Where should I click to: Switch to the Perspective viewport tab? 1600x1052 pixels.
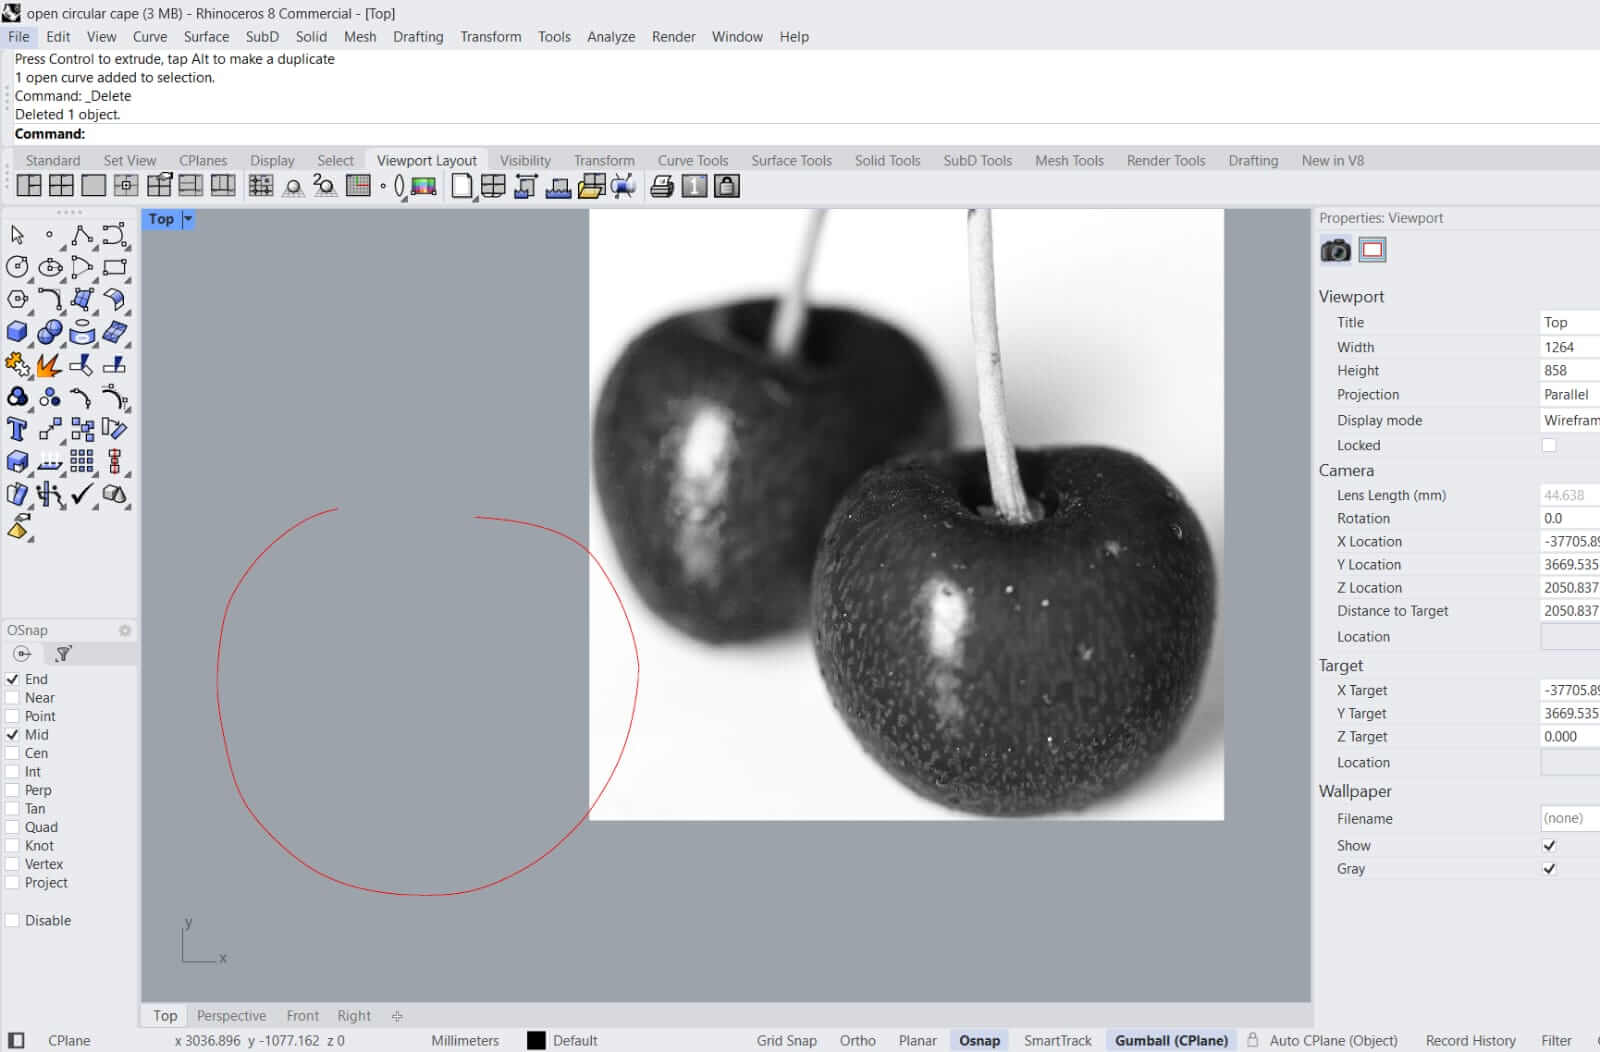click(x=231, y=1016)
